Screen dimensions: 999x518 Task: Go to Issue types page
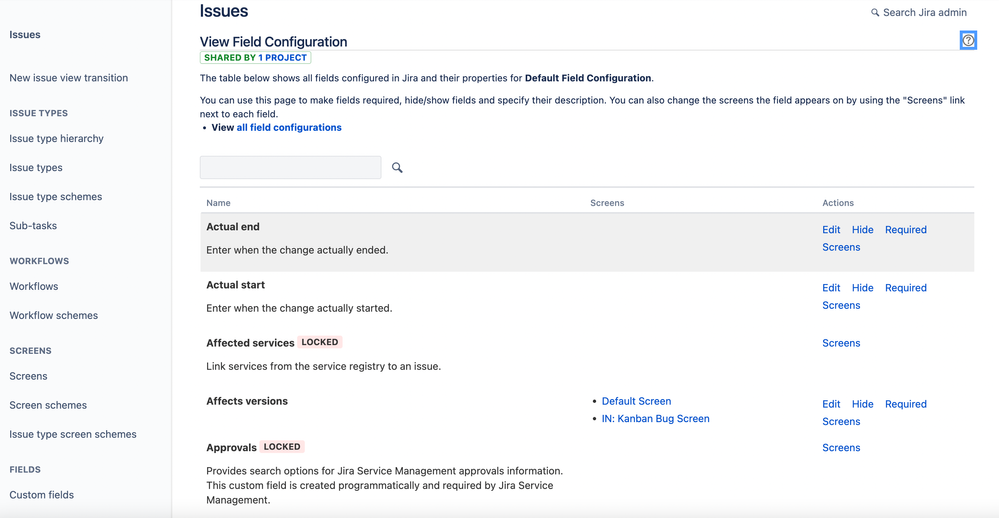click(36, 168)
